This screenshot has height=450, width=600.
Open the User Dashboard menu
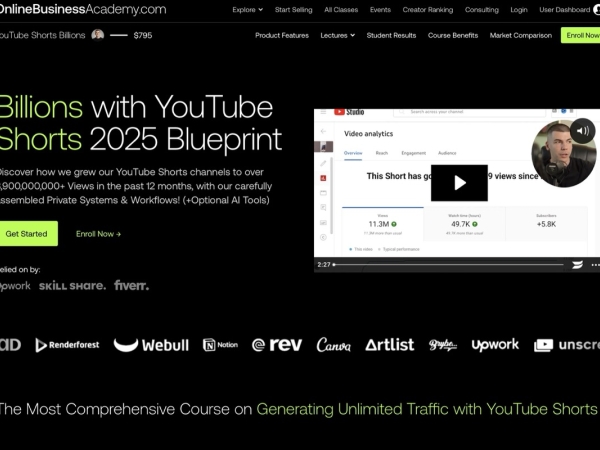coord(563,10)
